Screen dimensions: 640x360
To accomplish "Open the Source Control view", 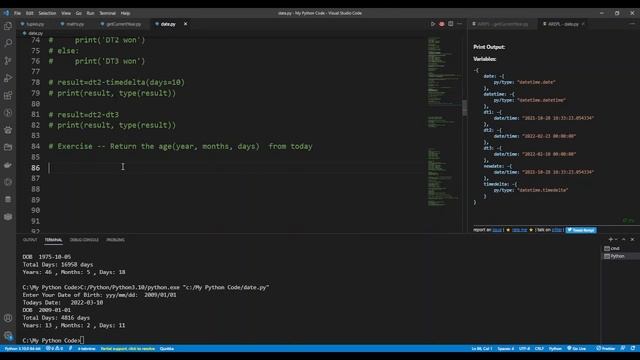I will [8, 60].
